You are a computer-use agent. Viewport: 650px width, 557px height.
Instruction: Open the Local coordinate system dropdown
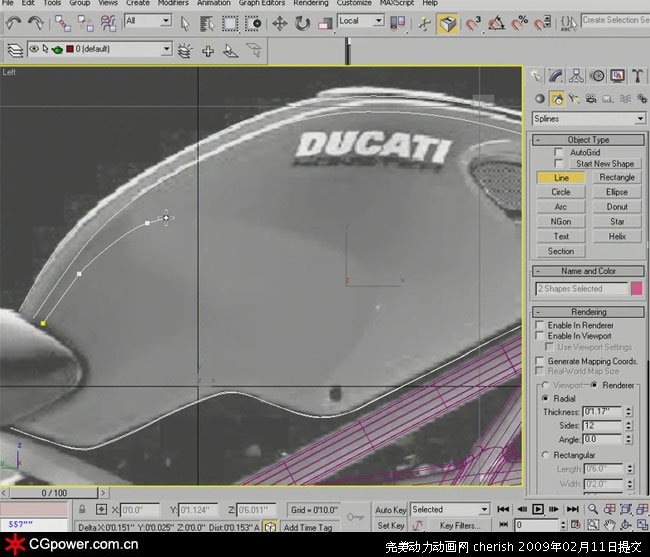tap(361, 21)
